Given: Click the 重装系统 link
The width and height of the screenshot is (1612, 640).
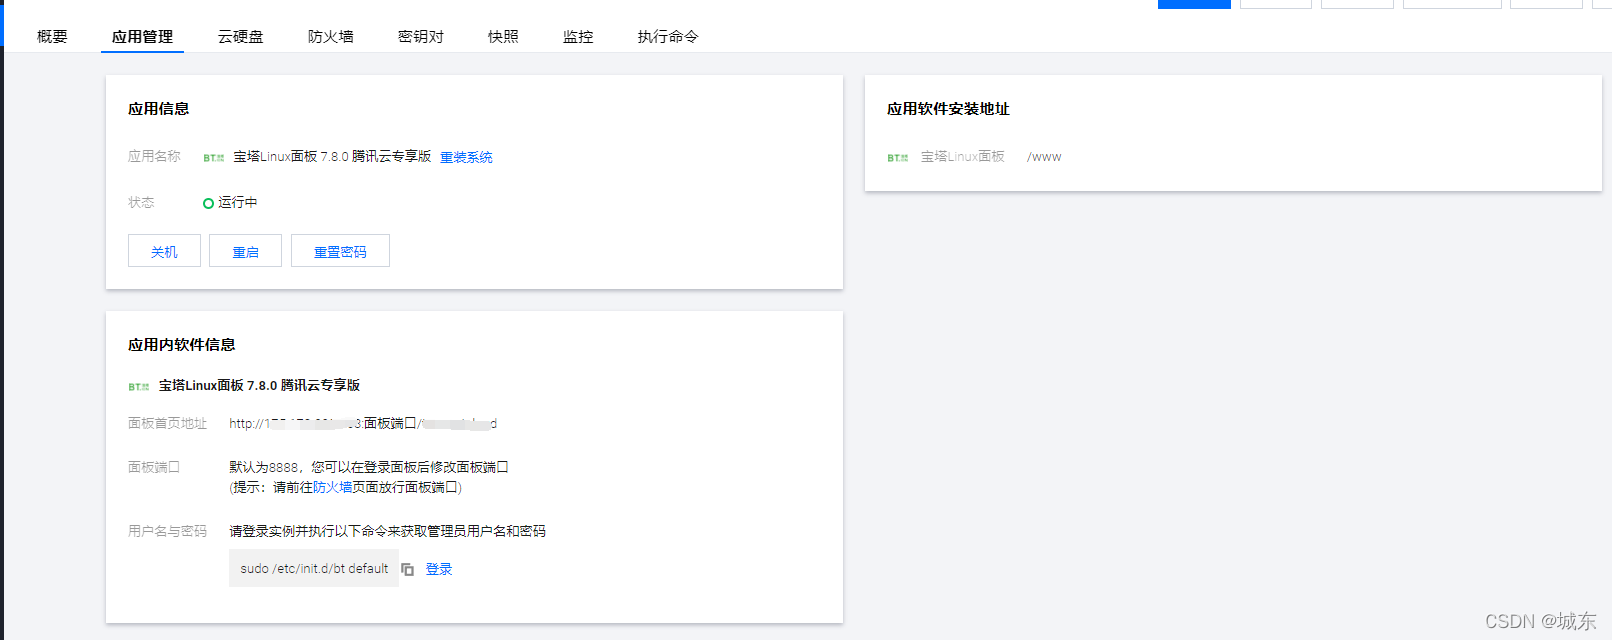Looking at the screenshot, I should (466, 157).
